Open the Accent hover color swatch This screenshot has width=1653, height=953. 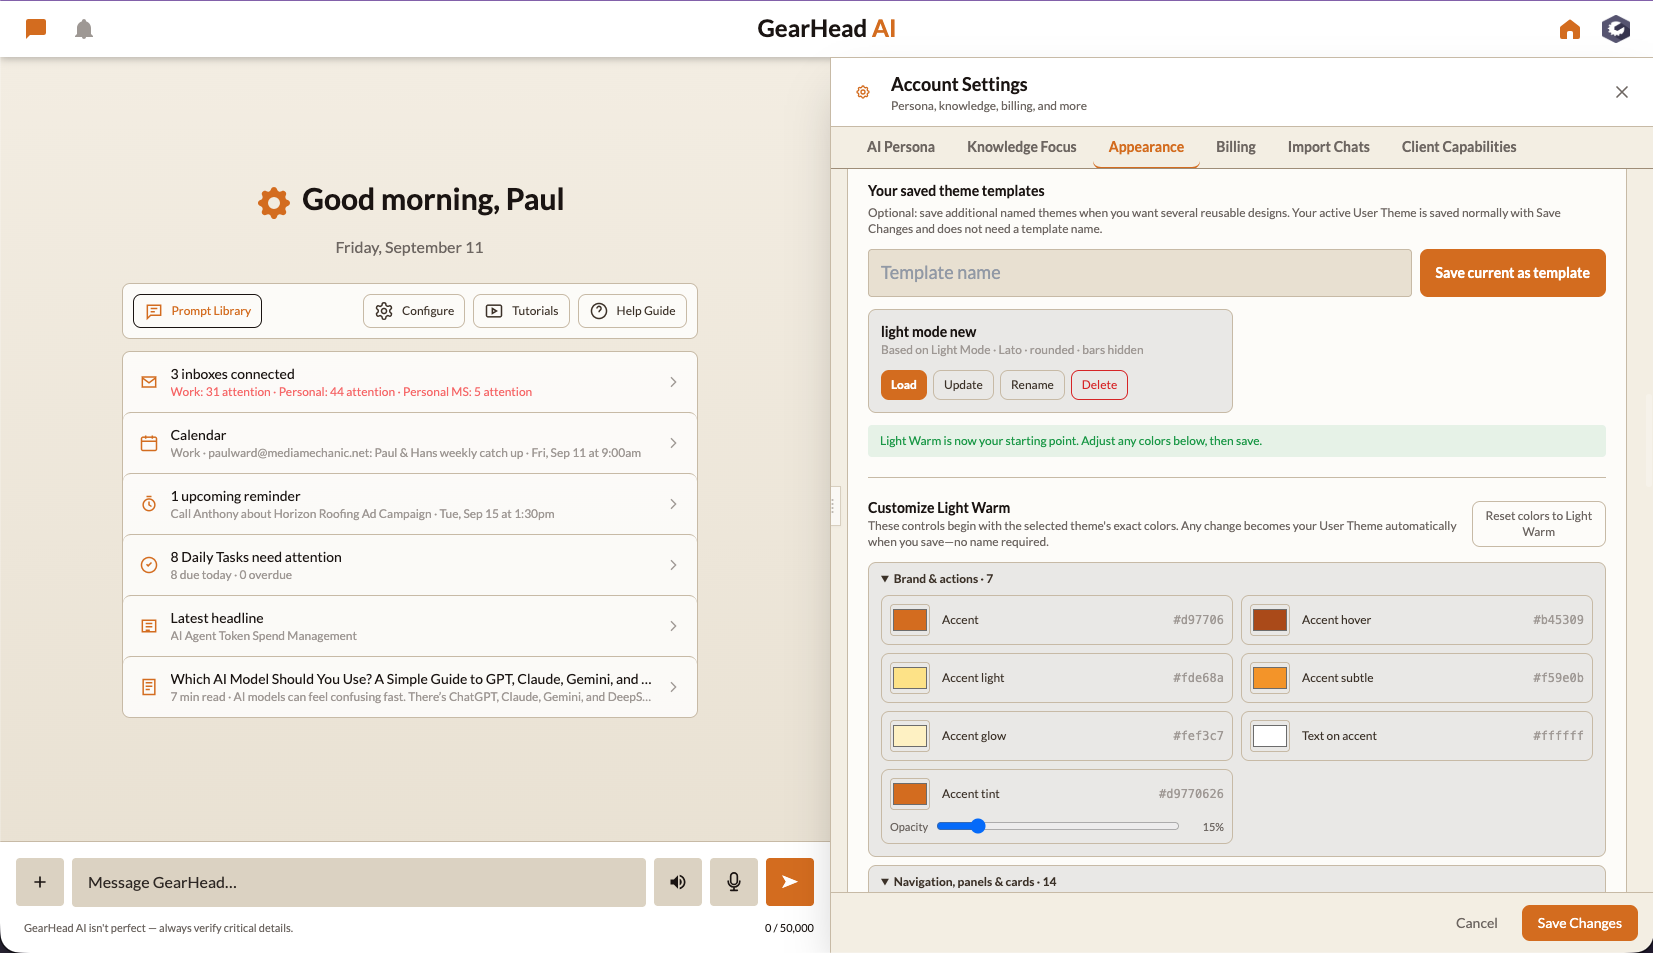(x=1270, y=620)
